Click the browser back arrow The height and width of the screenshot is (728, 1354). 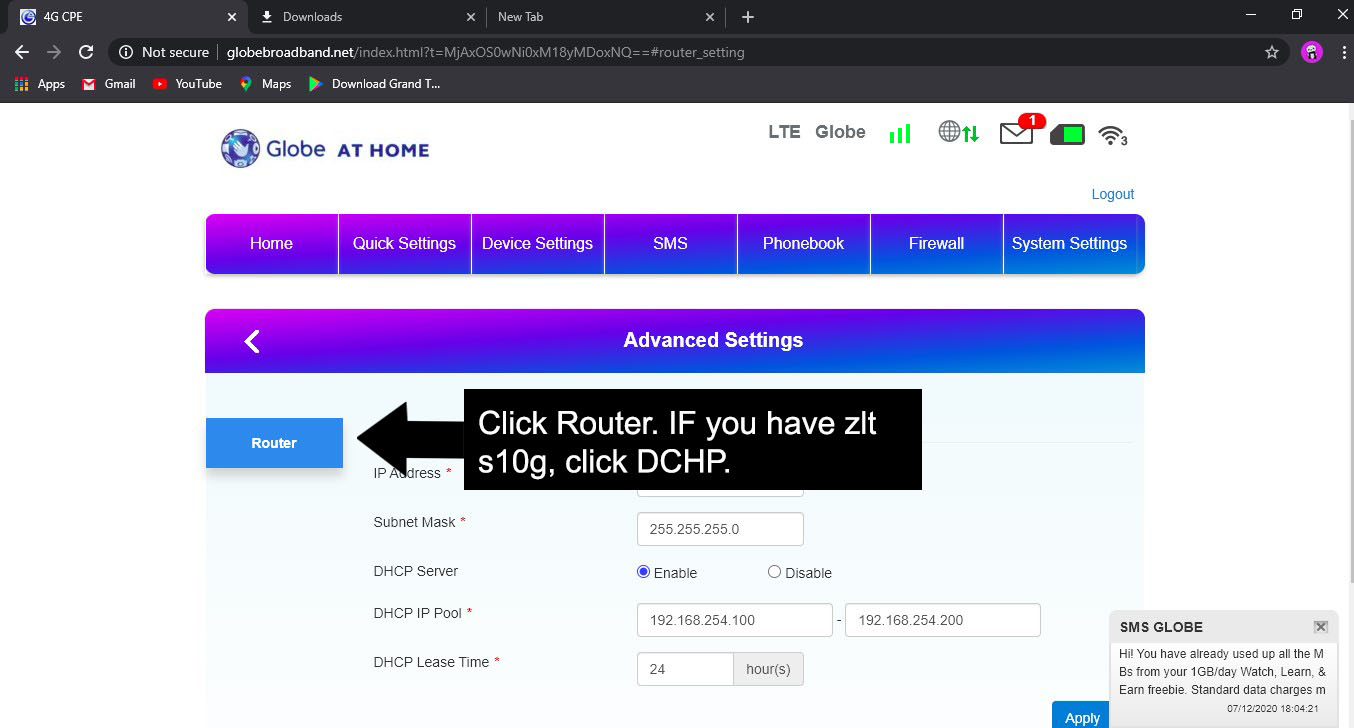click(22, 52)
